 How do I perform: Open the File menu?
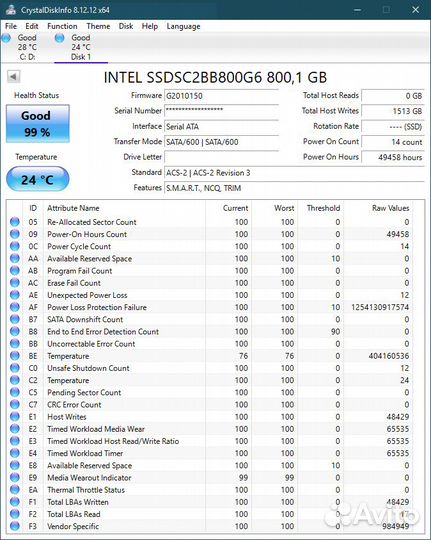coord(11,26)
